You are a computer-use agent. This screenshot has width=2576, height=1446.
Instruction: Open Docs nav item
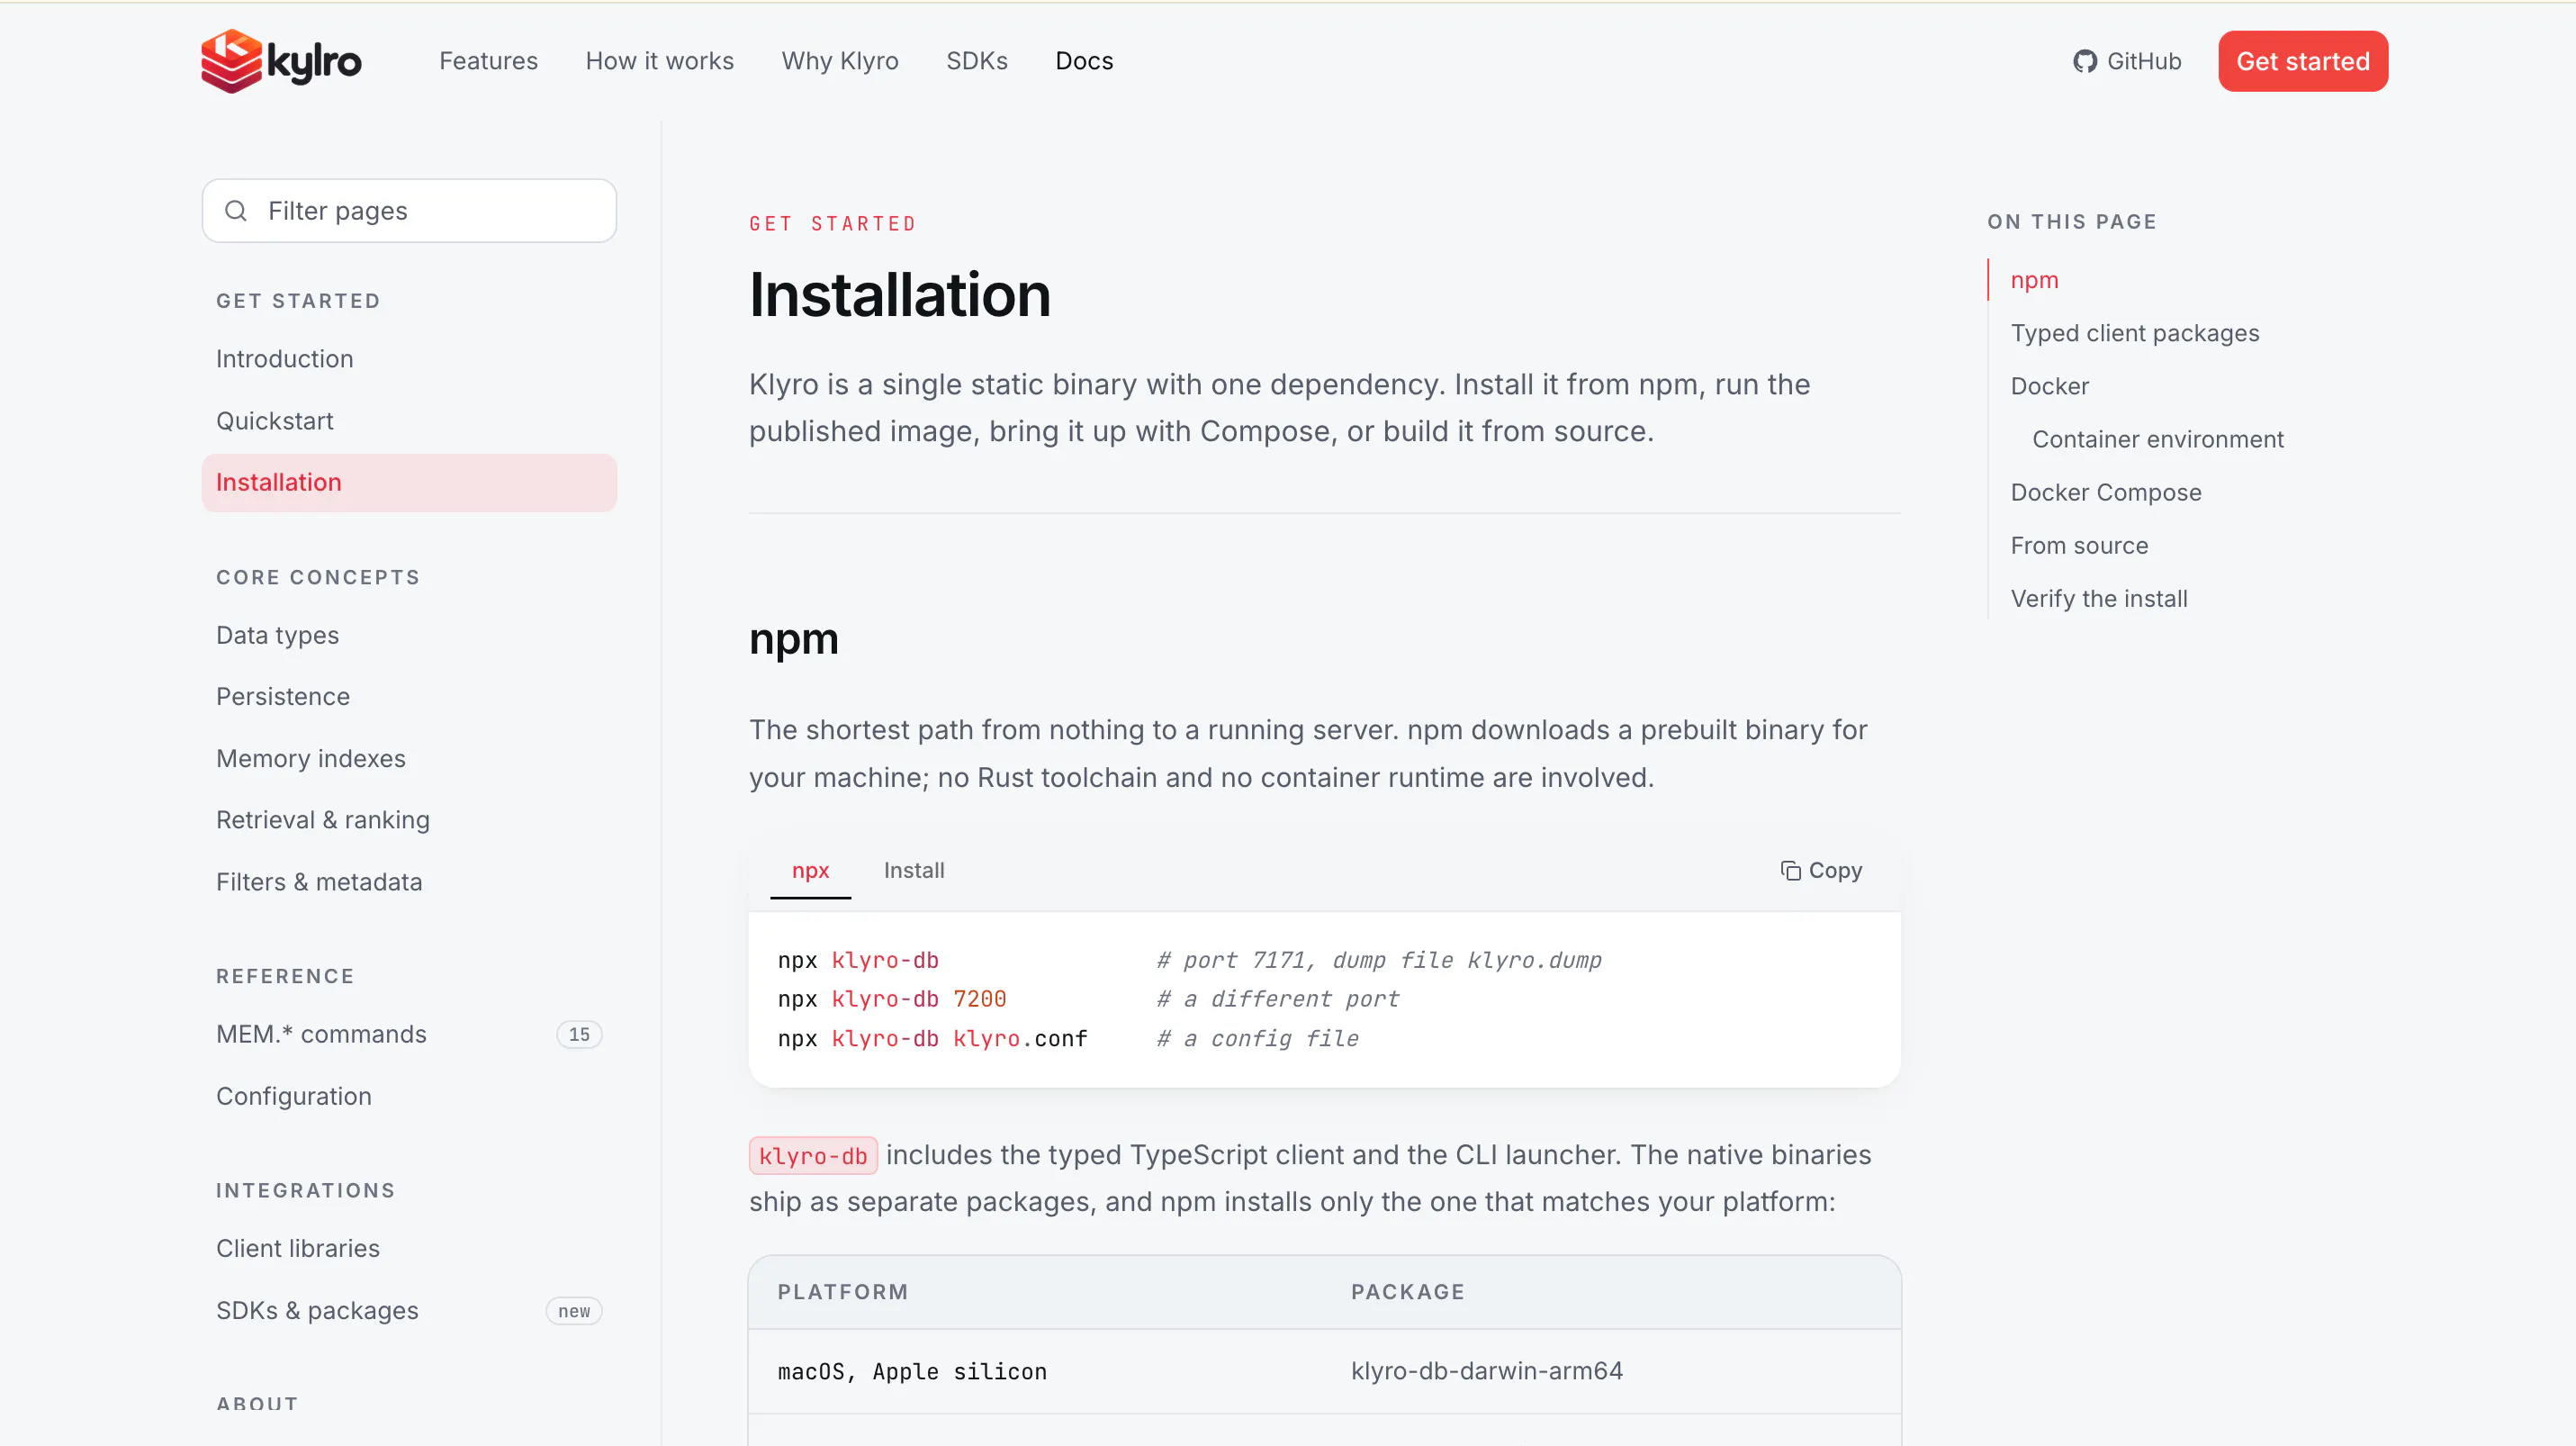tap(1084, 61)
